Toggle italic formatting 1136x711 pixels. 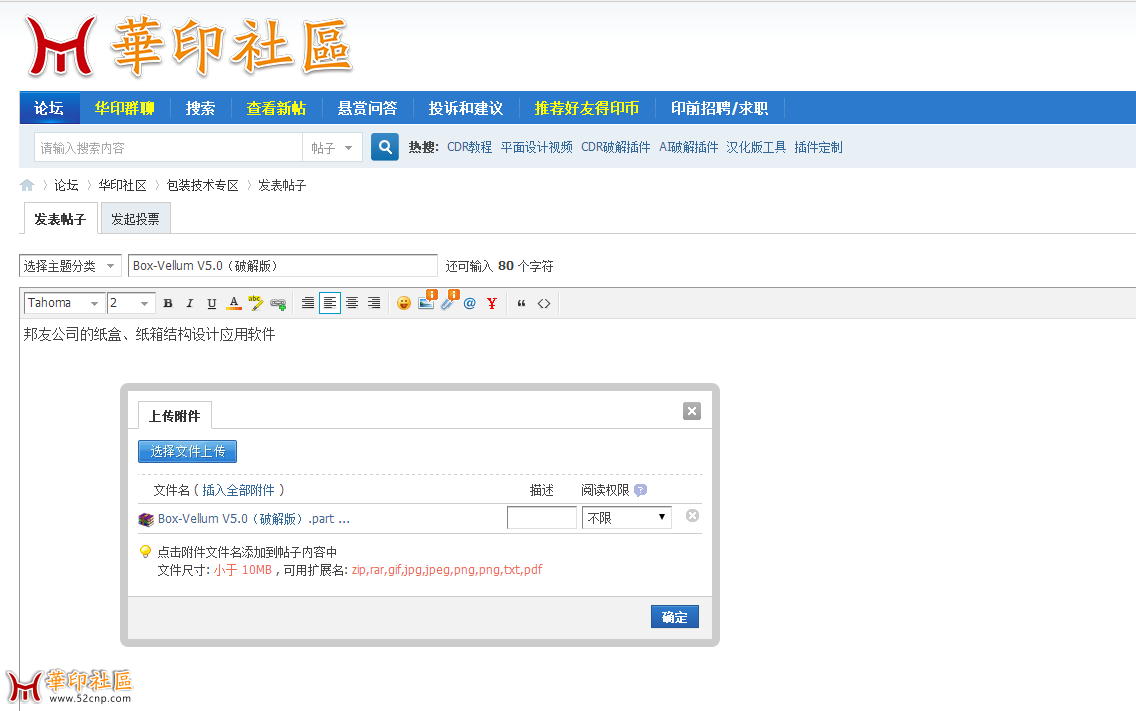pyautogui.click(x=188, y=303)
